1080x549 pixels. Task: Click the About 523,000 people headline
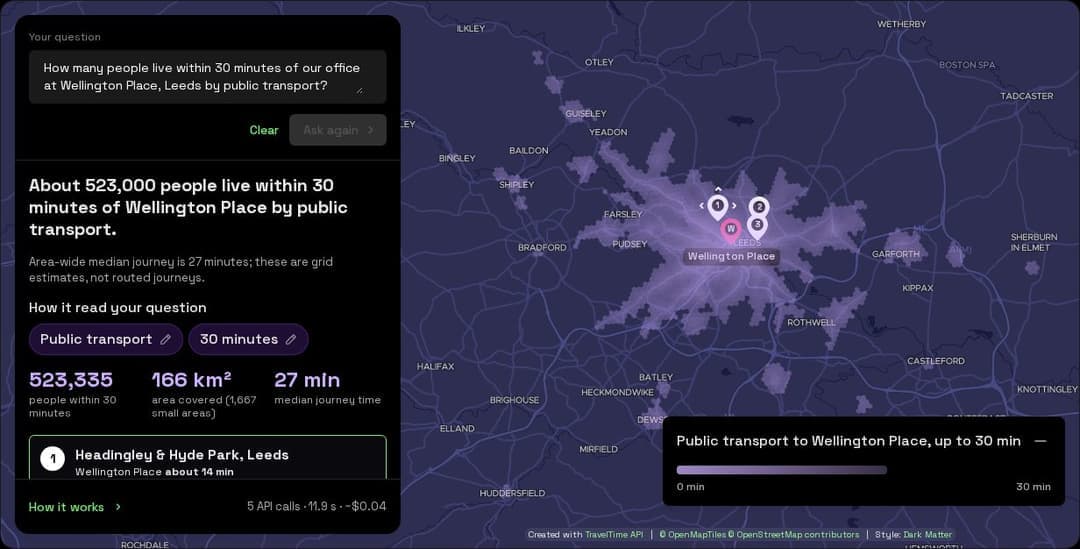[188, 207]
